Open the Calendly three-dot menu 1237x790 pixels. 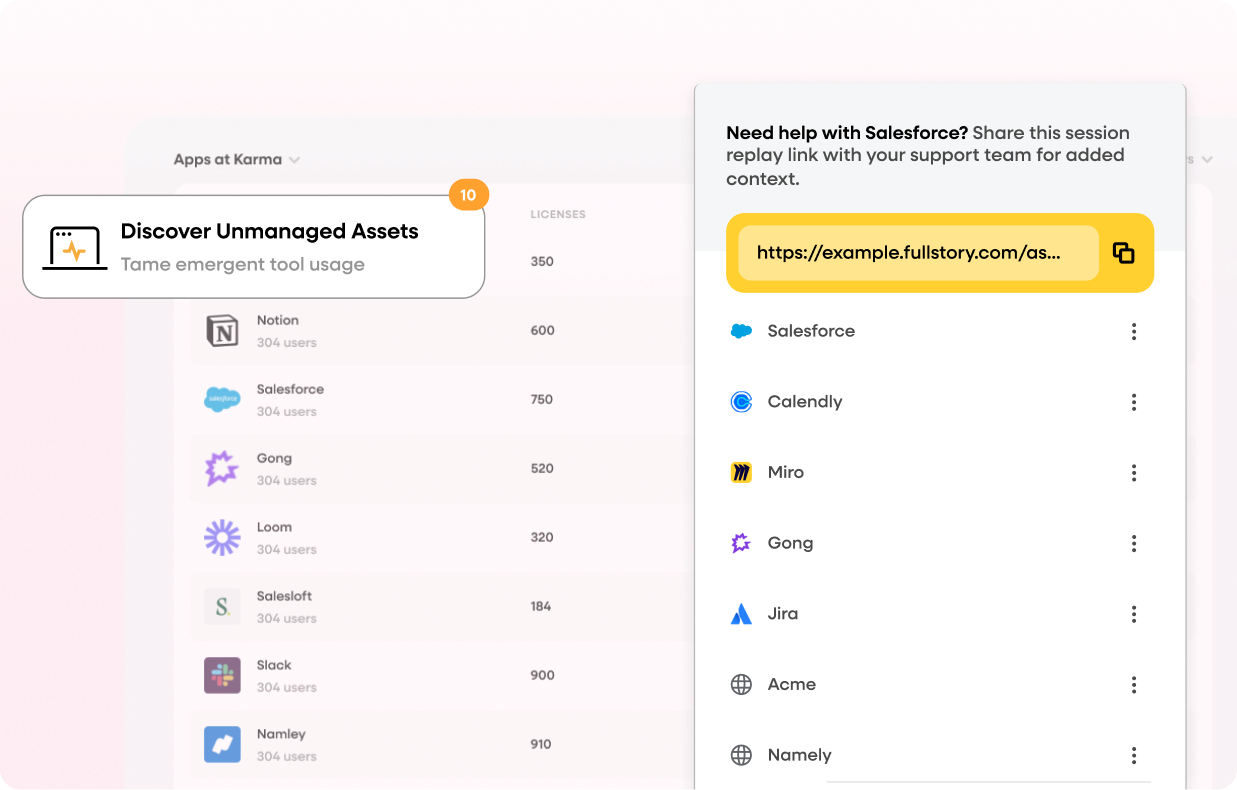[1134, 402]
